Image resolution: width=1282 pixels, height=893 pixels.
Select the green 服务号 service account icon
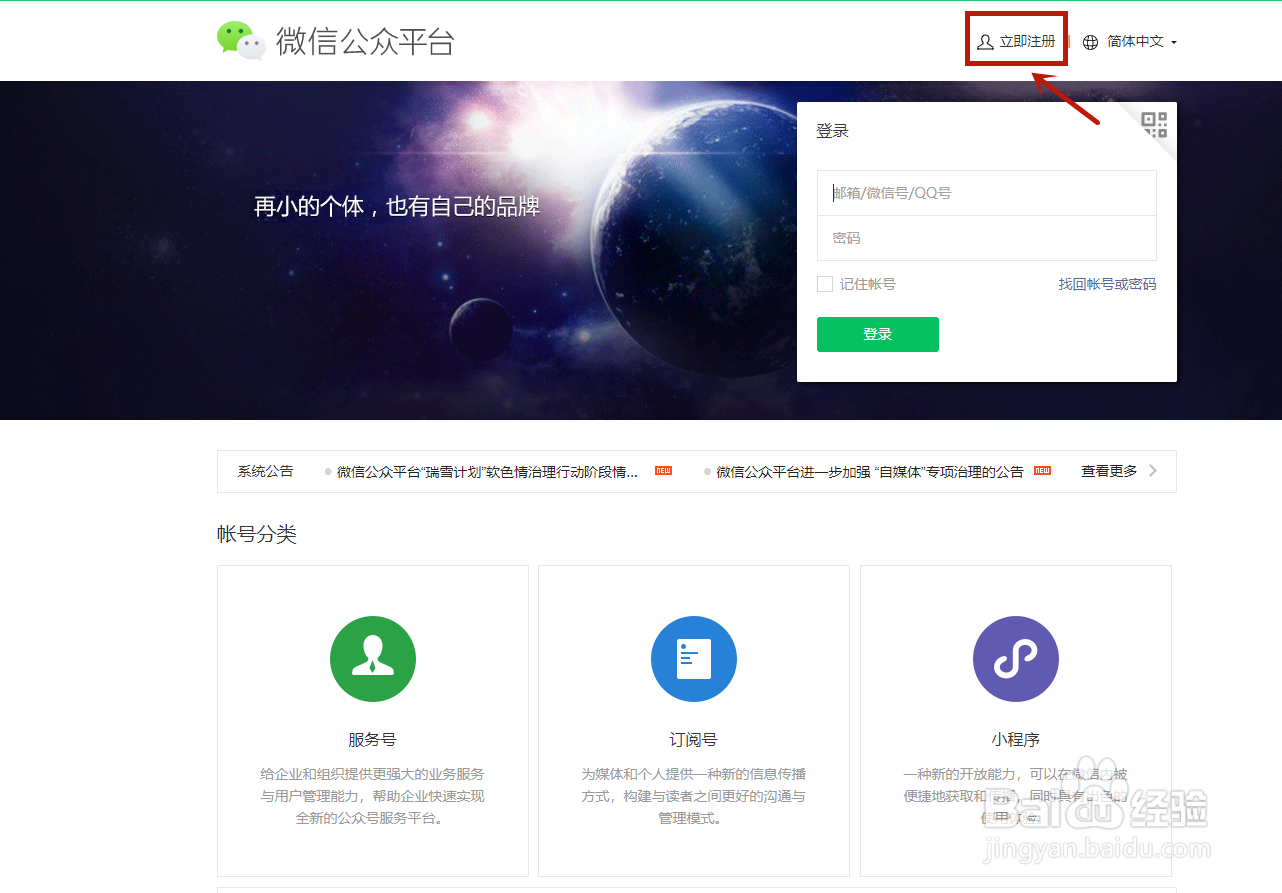click(x=372, y=658)
